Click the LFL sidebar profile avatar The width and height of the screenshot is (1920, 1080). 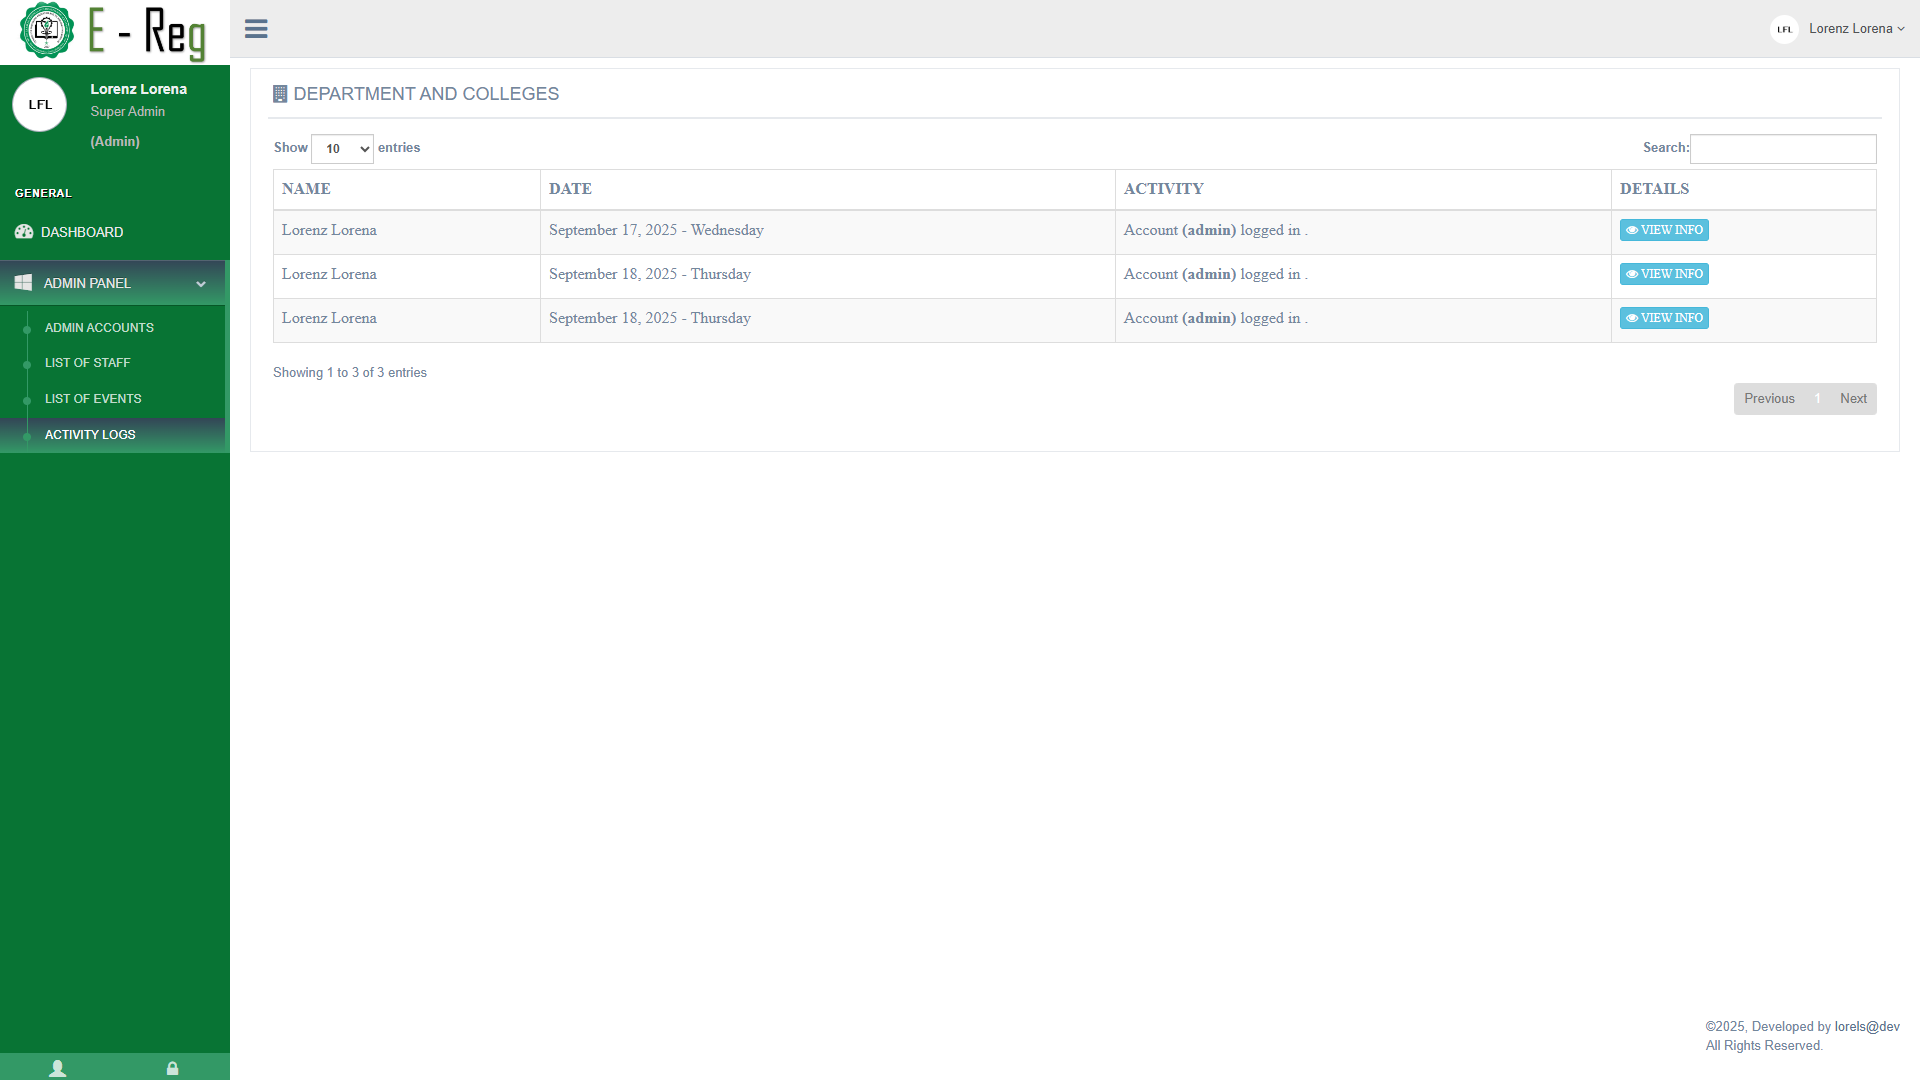click(x=40, y=105)
